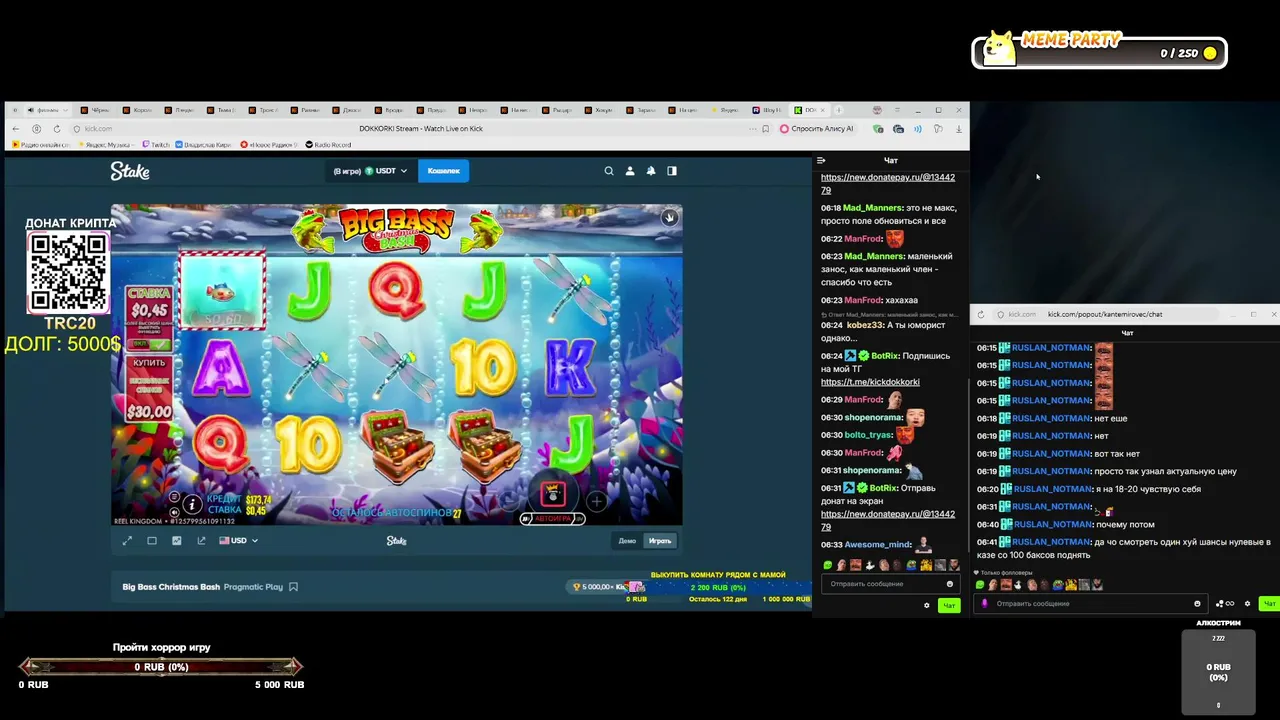
Task: Reload the browser page
Action: tap(56, 129)
